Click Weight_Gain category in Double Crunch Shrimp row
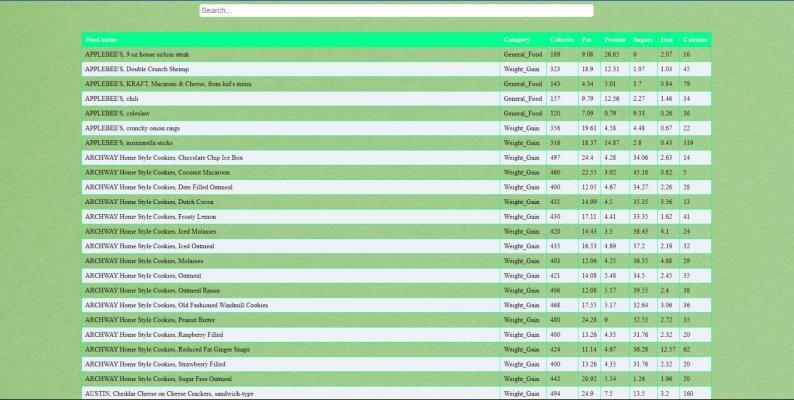 tap(522, 69)
